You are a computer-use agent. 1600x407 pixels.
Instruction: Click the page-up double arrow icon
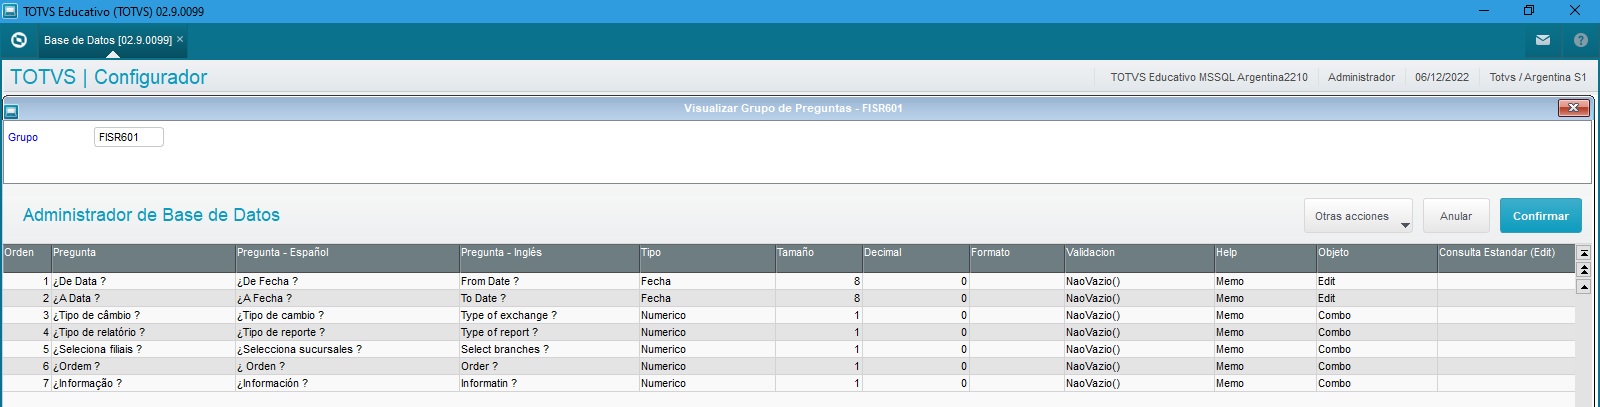[1583, 270]
